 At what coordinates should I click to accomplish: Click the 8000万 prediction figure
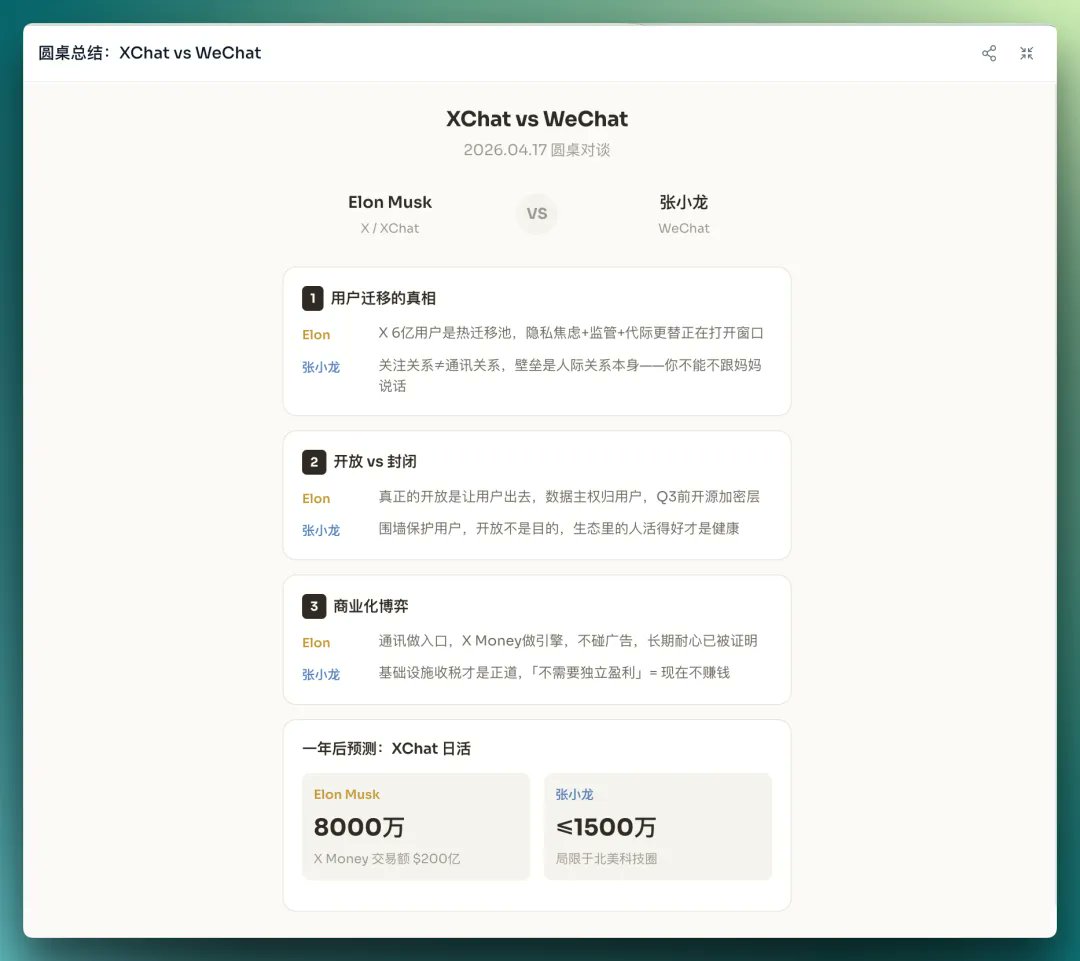359,827
